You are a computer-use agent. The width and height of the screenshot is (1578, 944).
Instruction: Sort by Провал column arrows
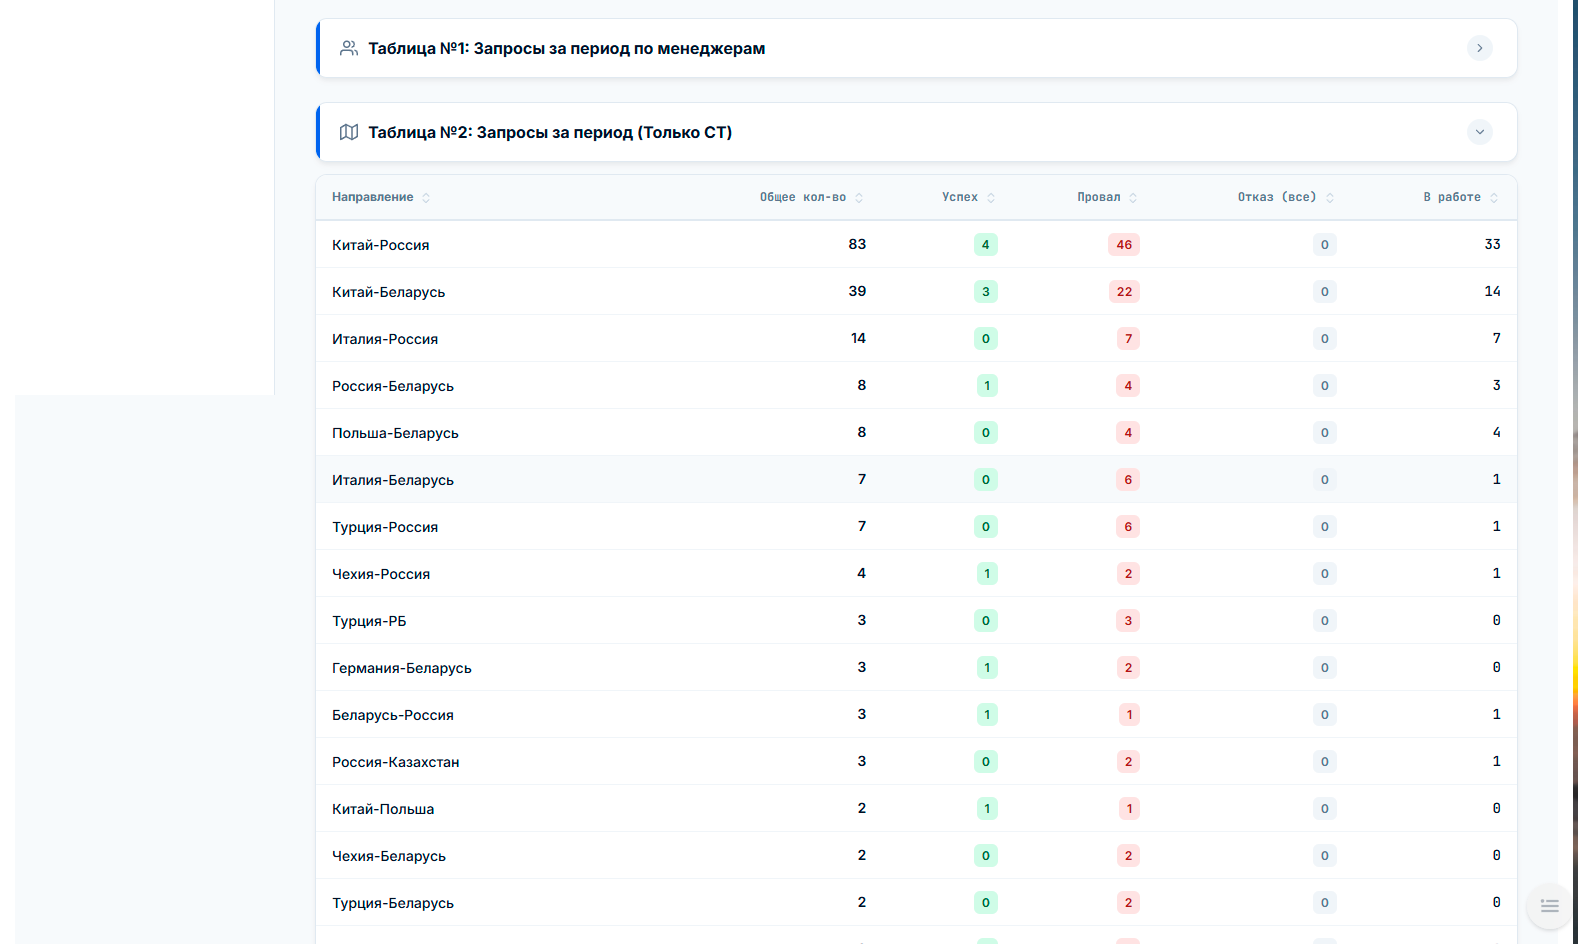pos(1133,198)
